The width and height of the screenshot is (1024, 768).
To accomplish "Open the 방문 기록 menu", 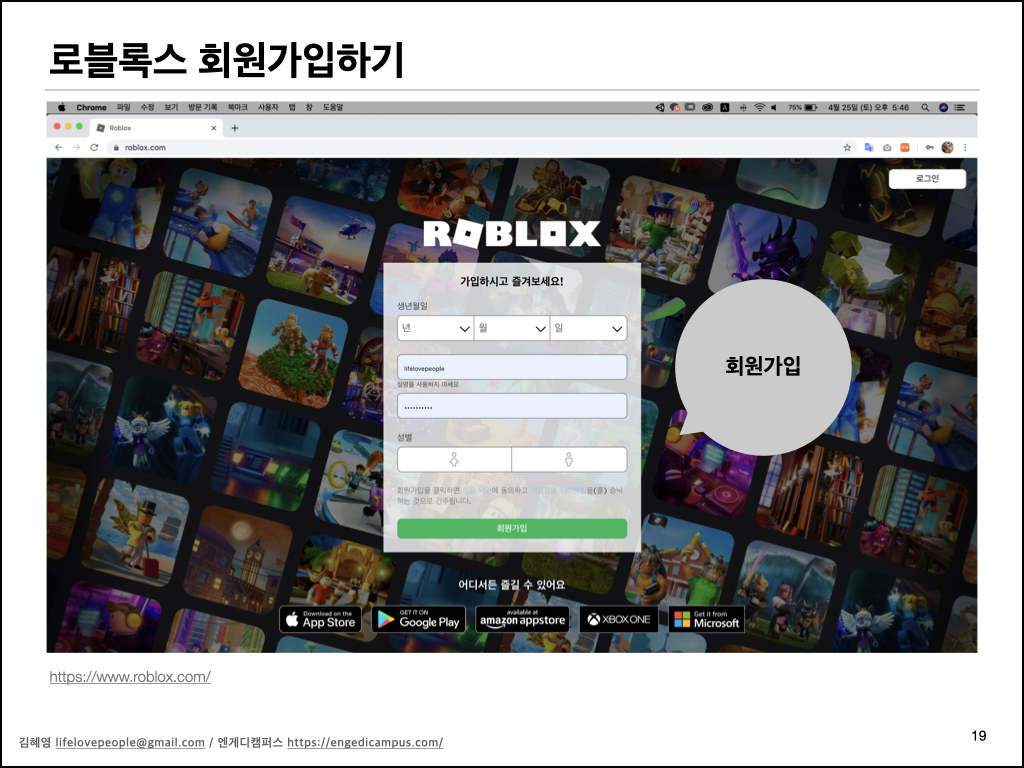I will pos(202,107).
